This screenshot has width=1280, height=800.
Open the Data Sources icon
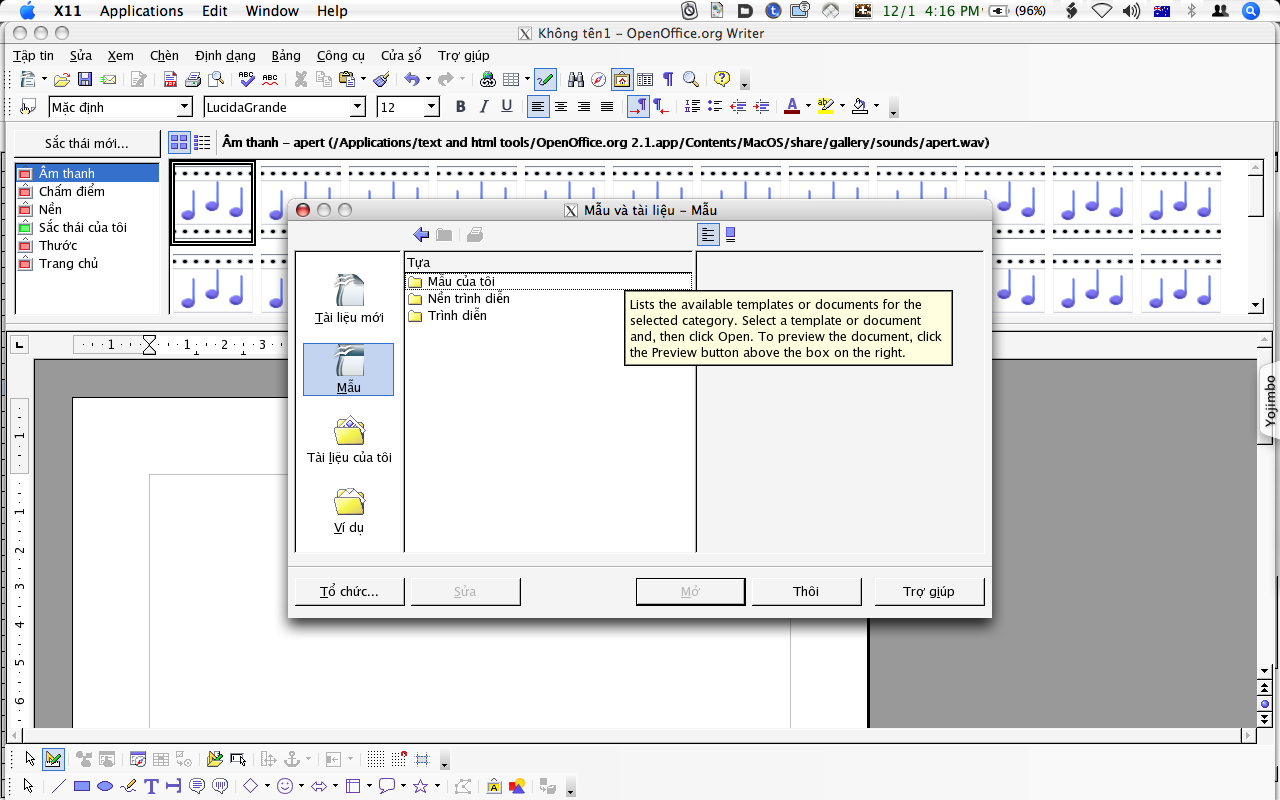click(x=645, y=80)
